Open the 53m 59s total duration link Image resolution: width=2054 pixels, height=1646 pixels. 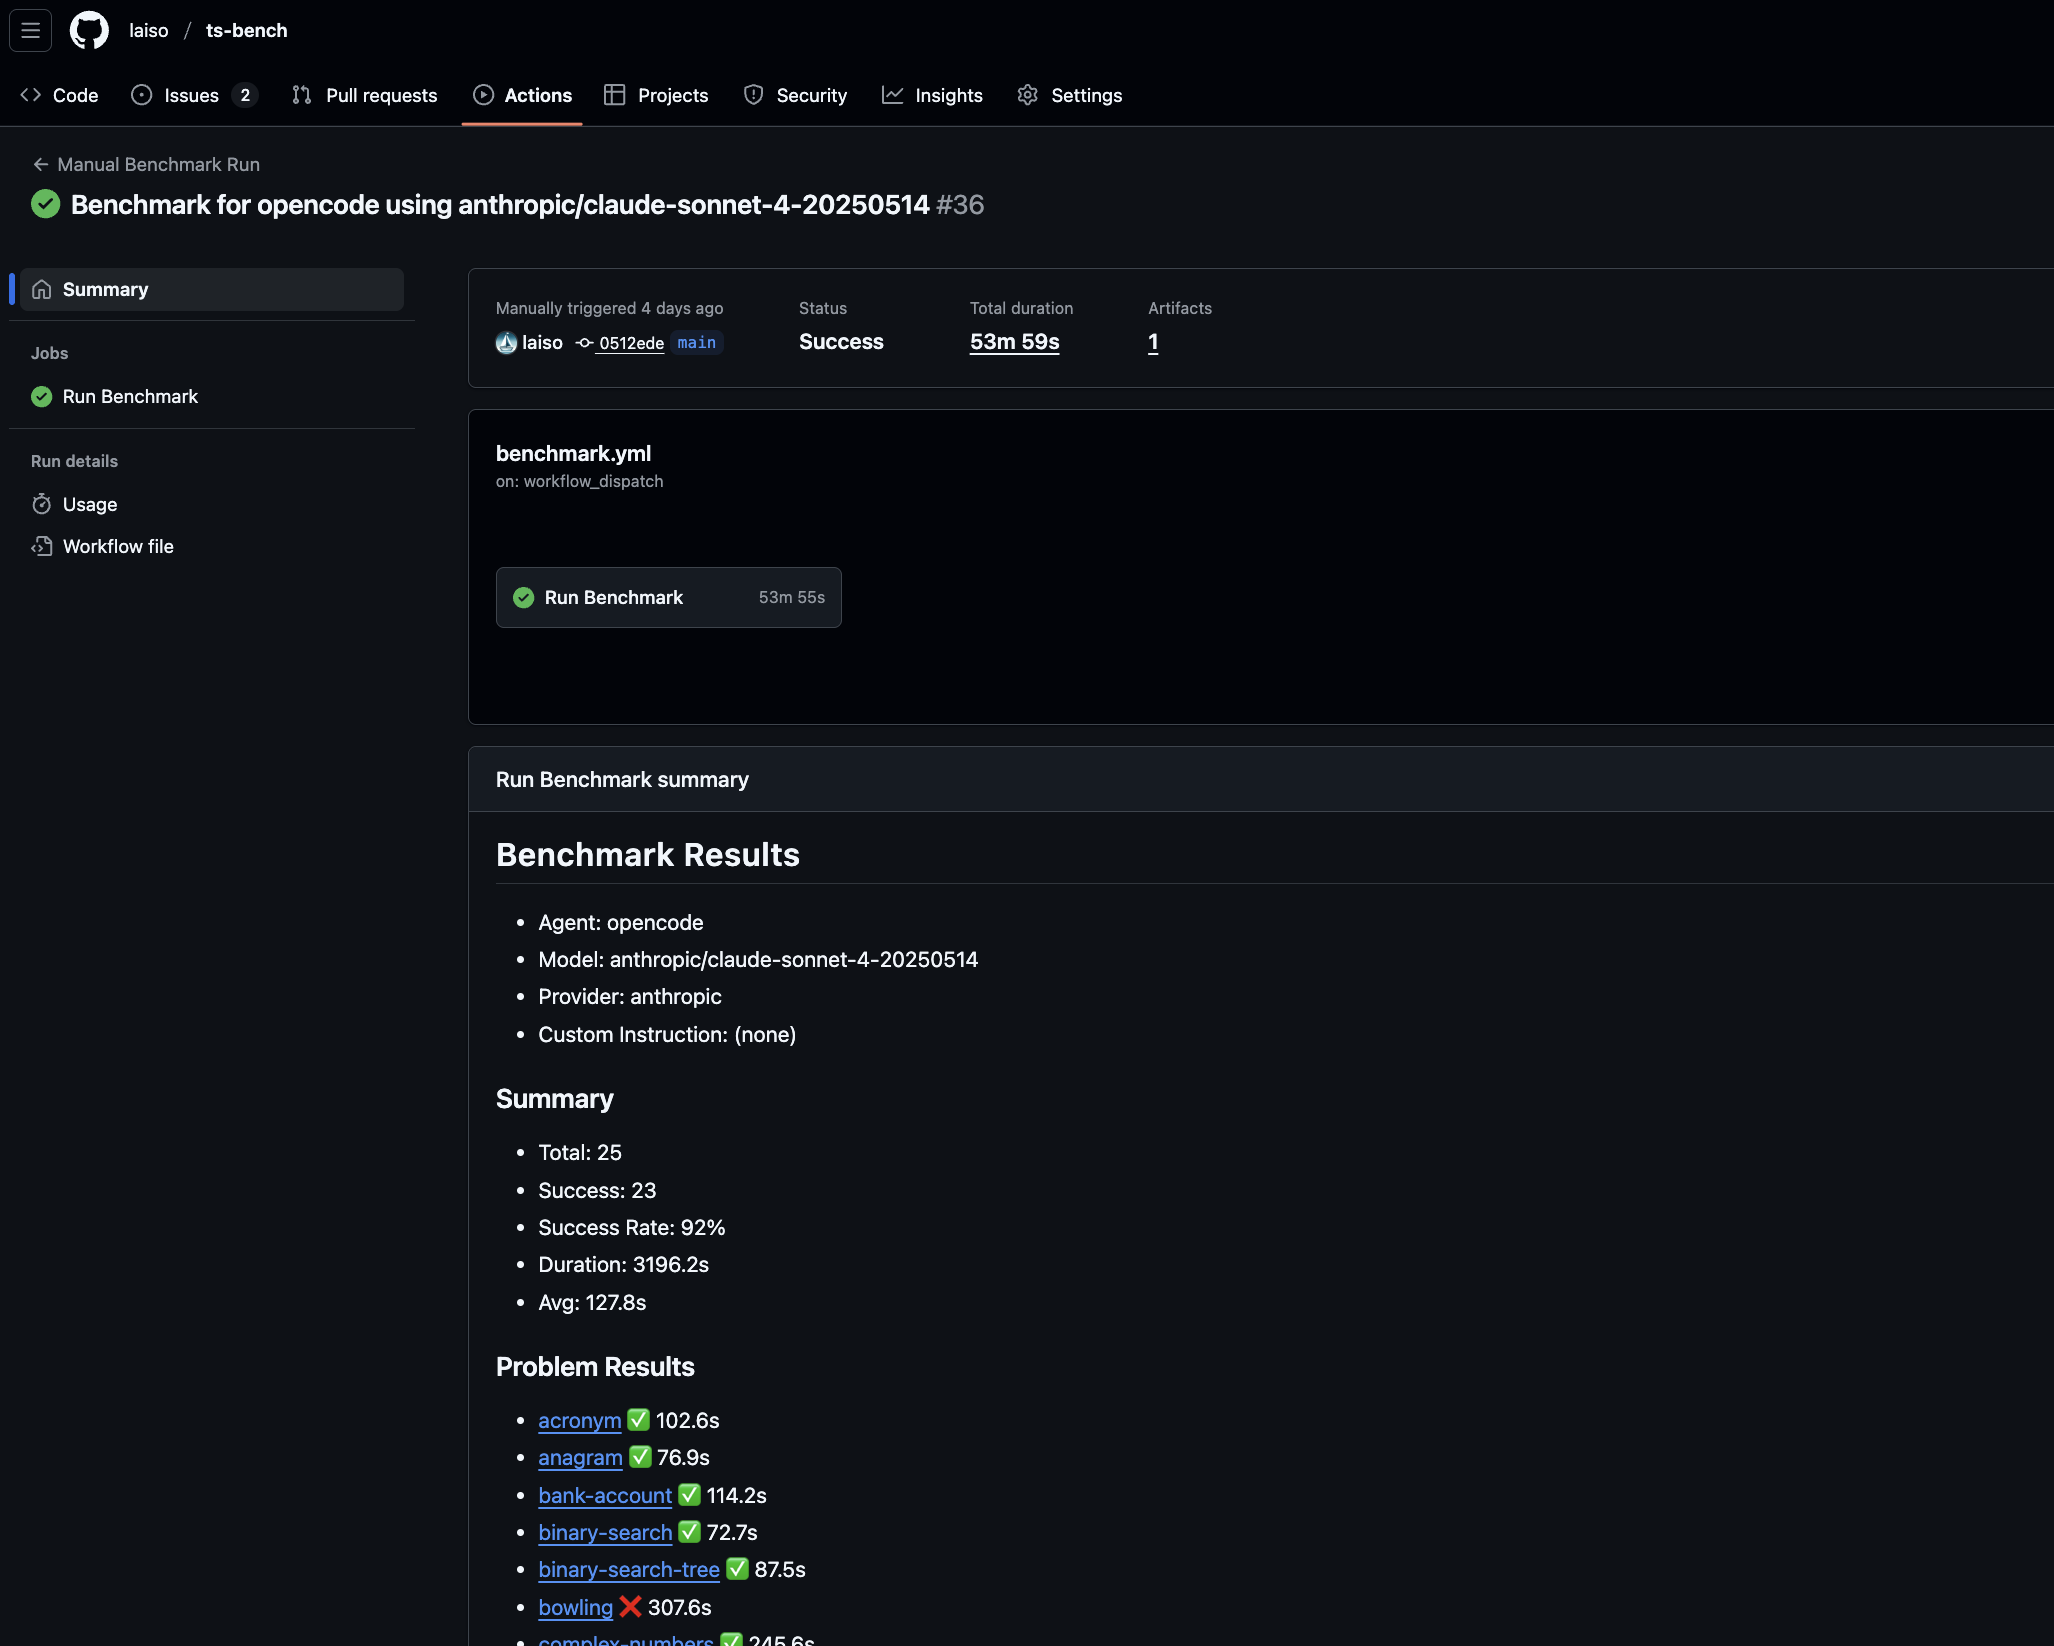(x=1014, y=342)
